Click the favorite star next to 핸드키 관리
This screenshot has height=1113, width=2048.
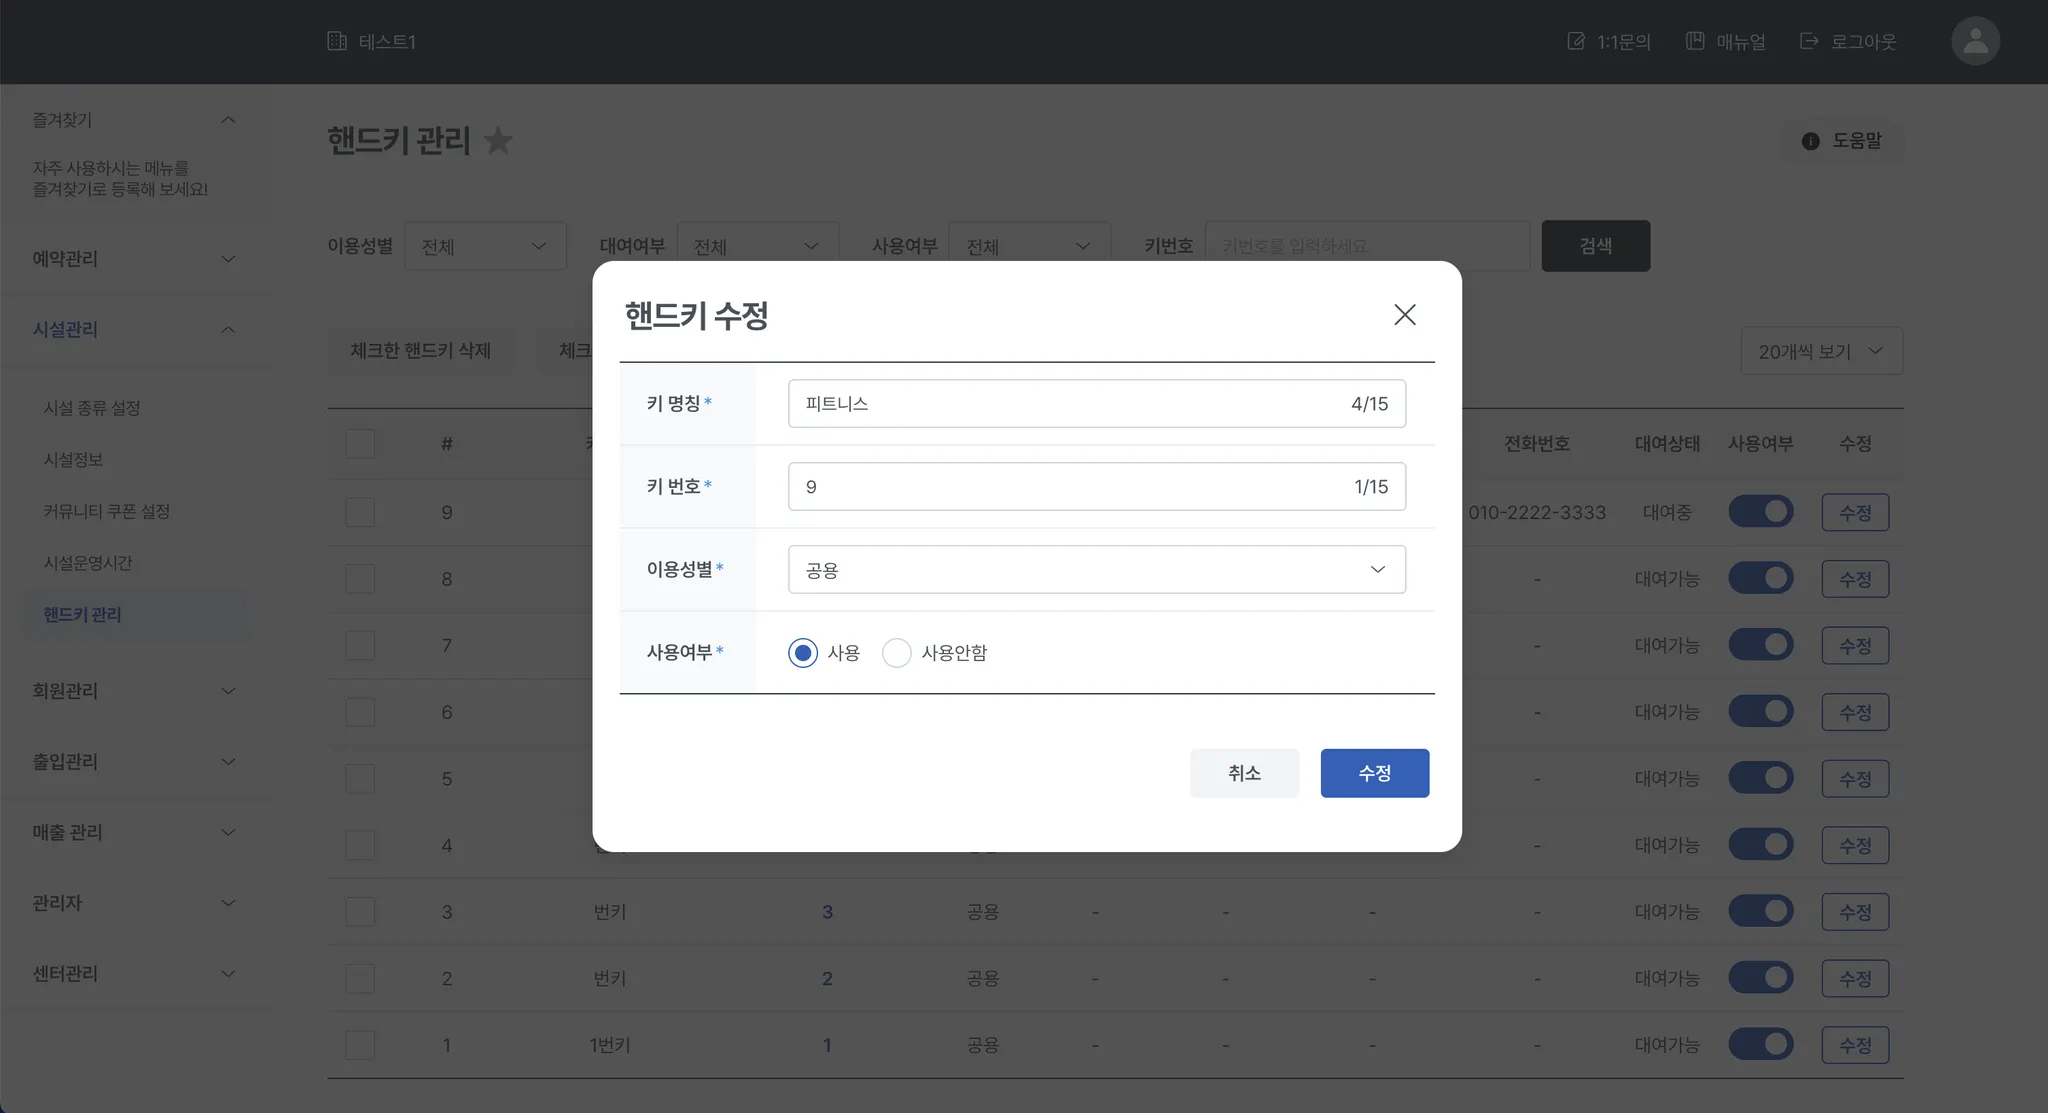(498, 141)
